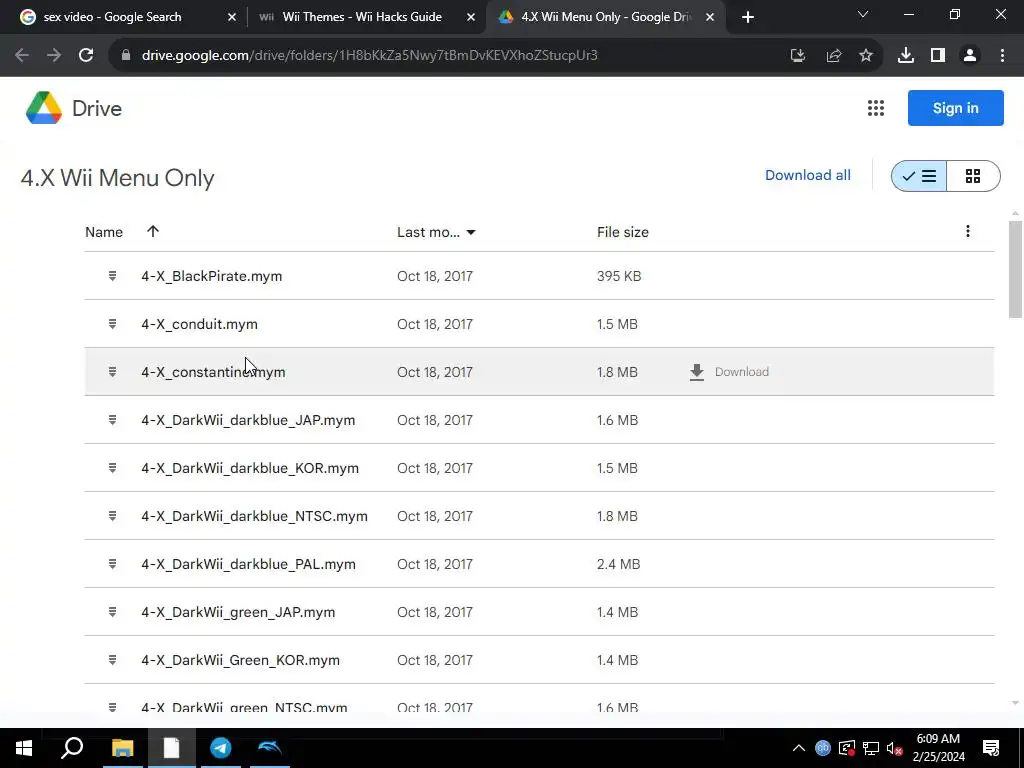The image size is (1024, 768).
Task: Open the notification center
Action: coord(991,748)
